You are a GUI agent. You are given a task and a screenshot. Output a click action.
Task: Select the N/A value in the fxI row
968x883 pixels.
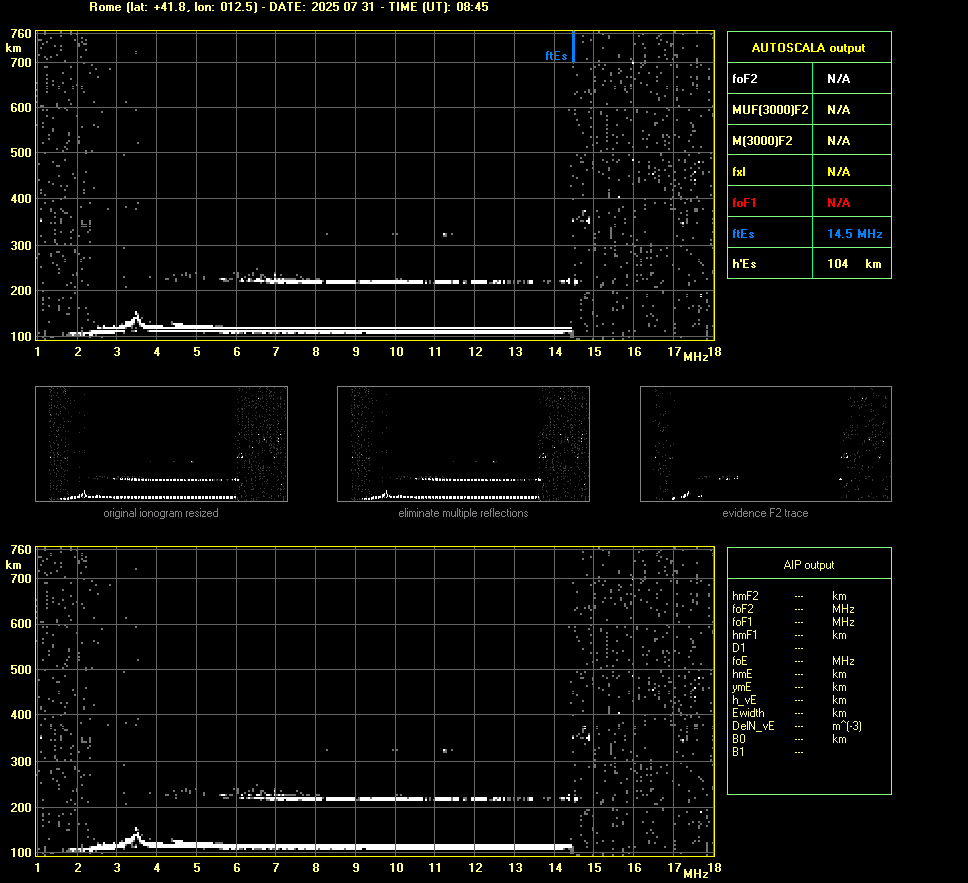[x=838, y=172]
